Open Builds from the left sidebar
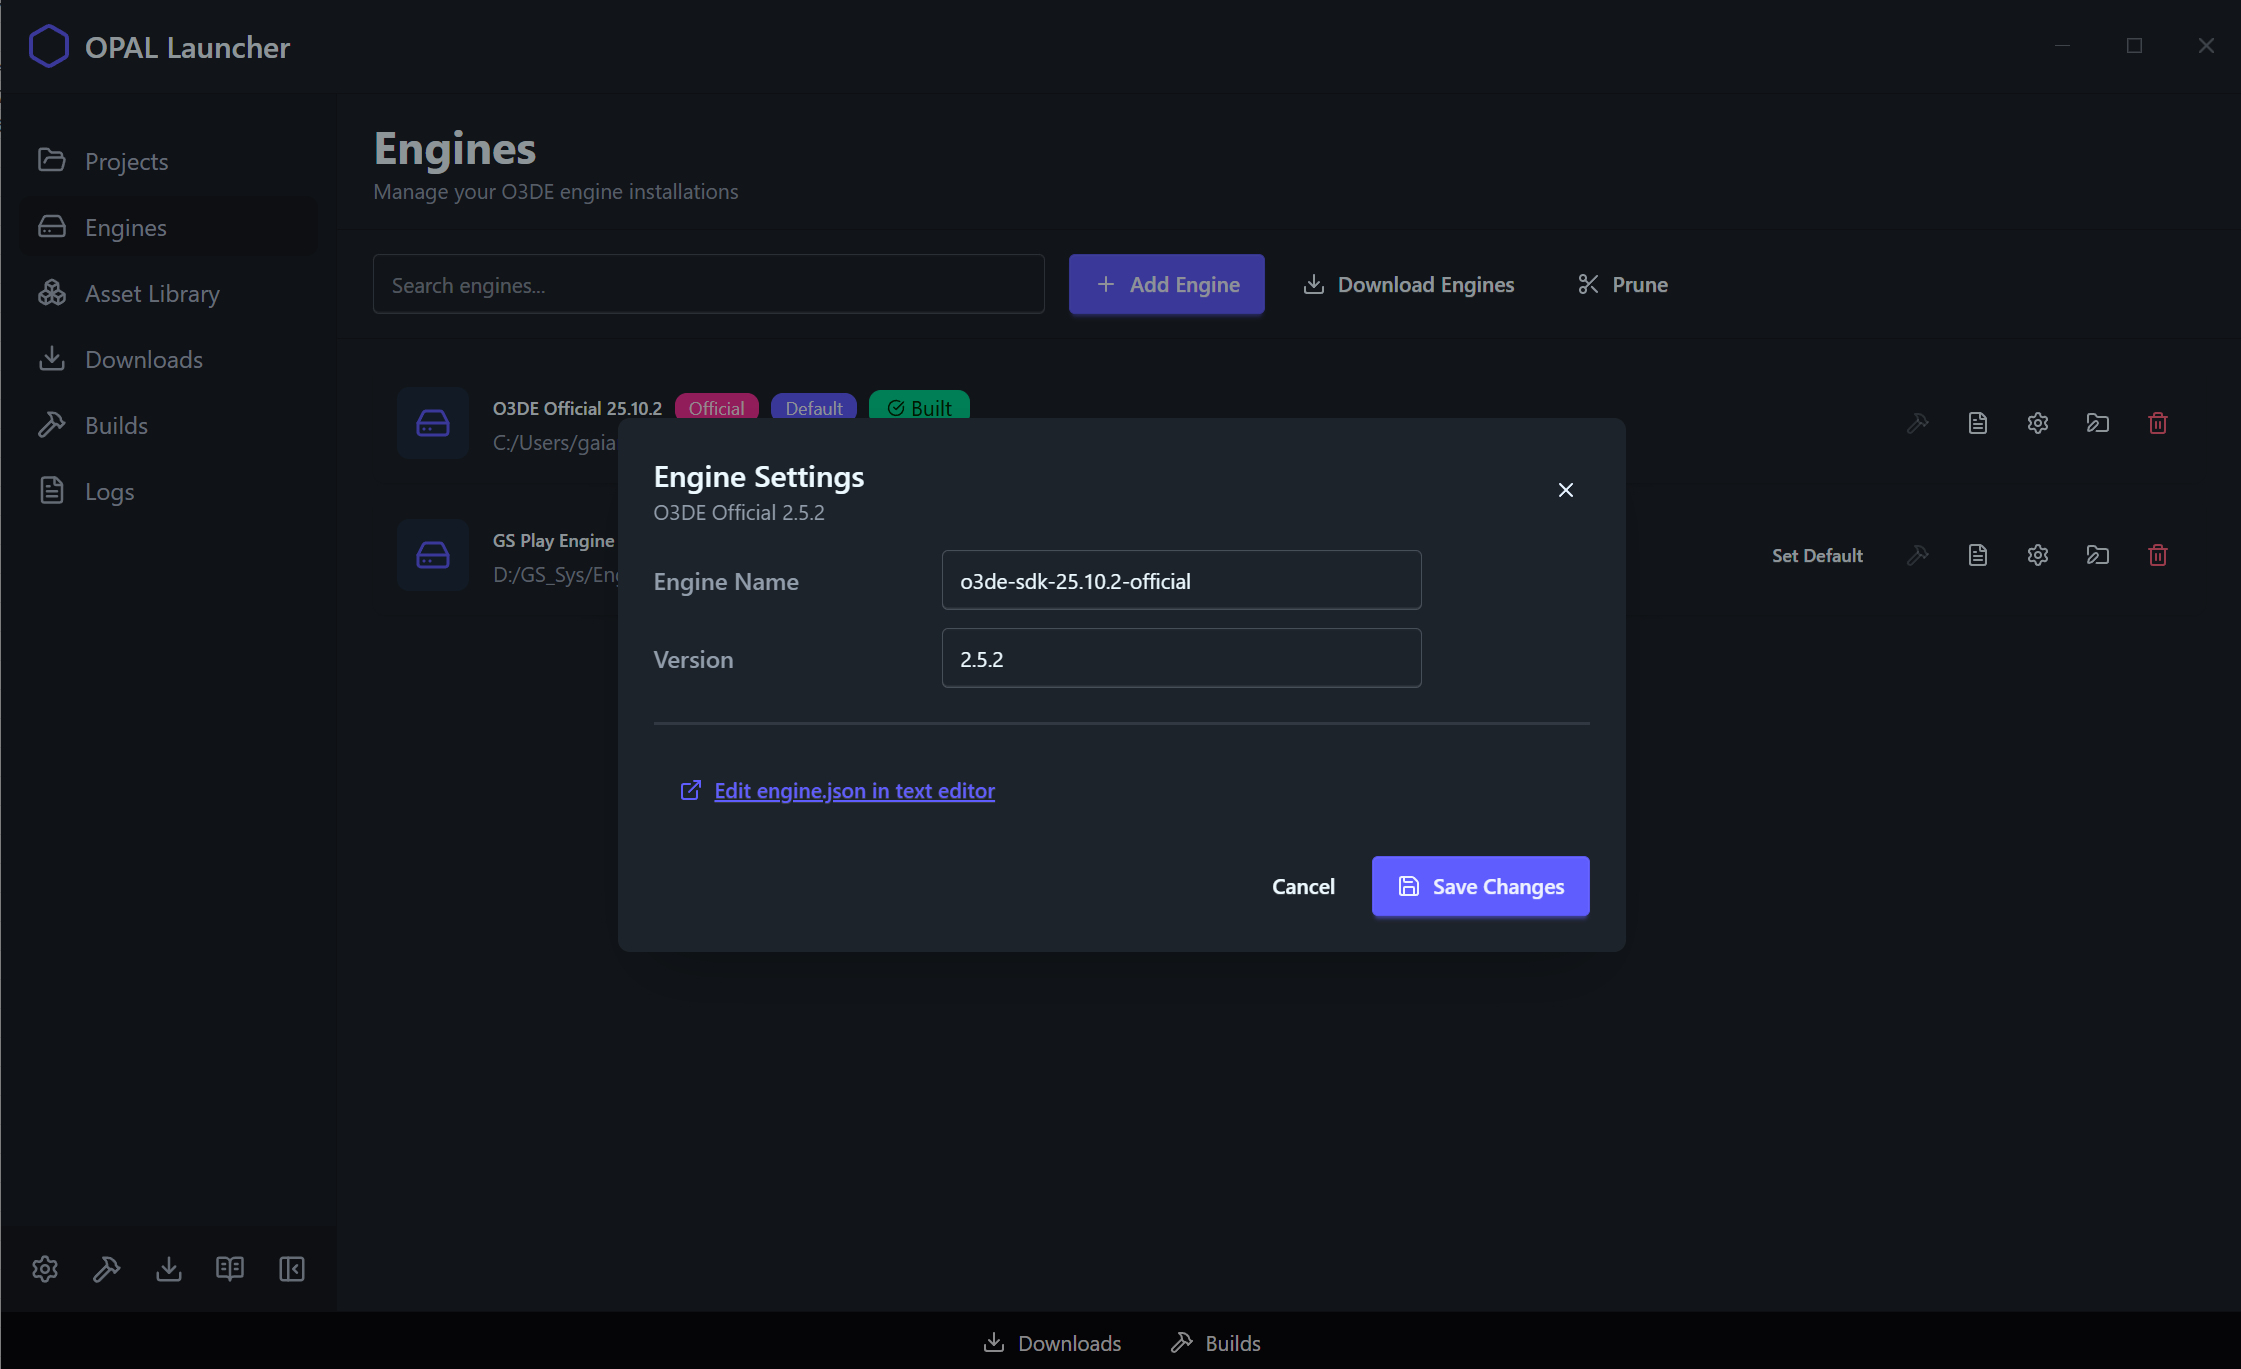This screenshot has width=2241, height=1369. 168,425
